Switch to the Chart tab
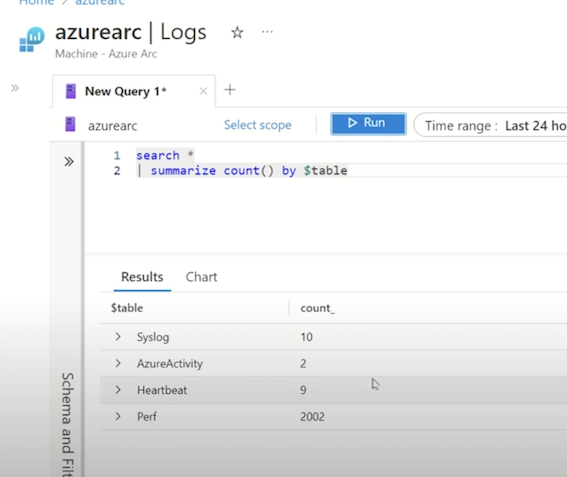Screen dimensions: 567x477 [201, 277]
